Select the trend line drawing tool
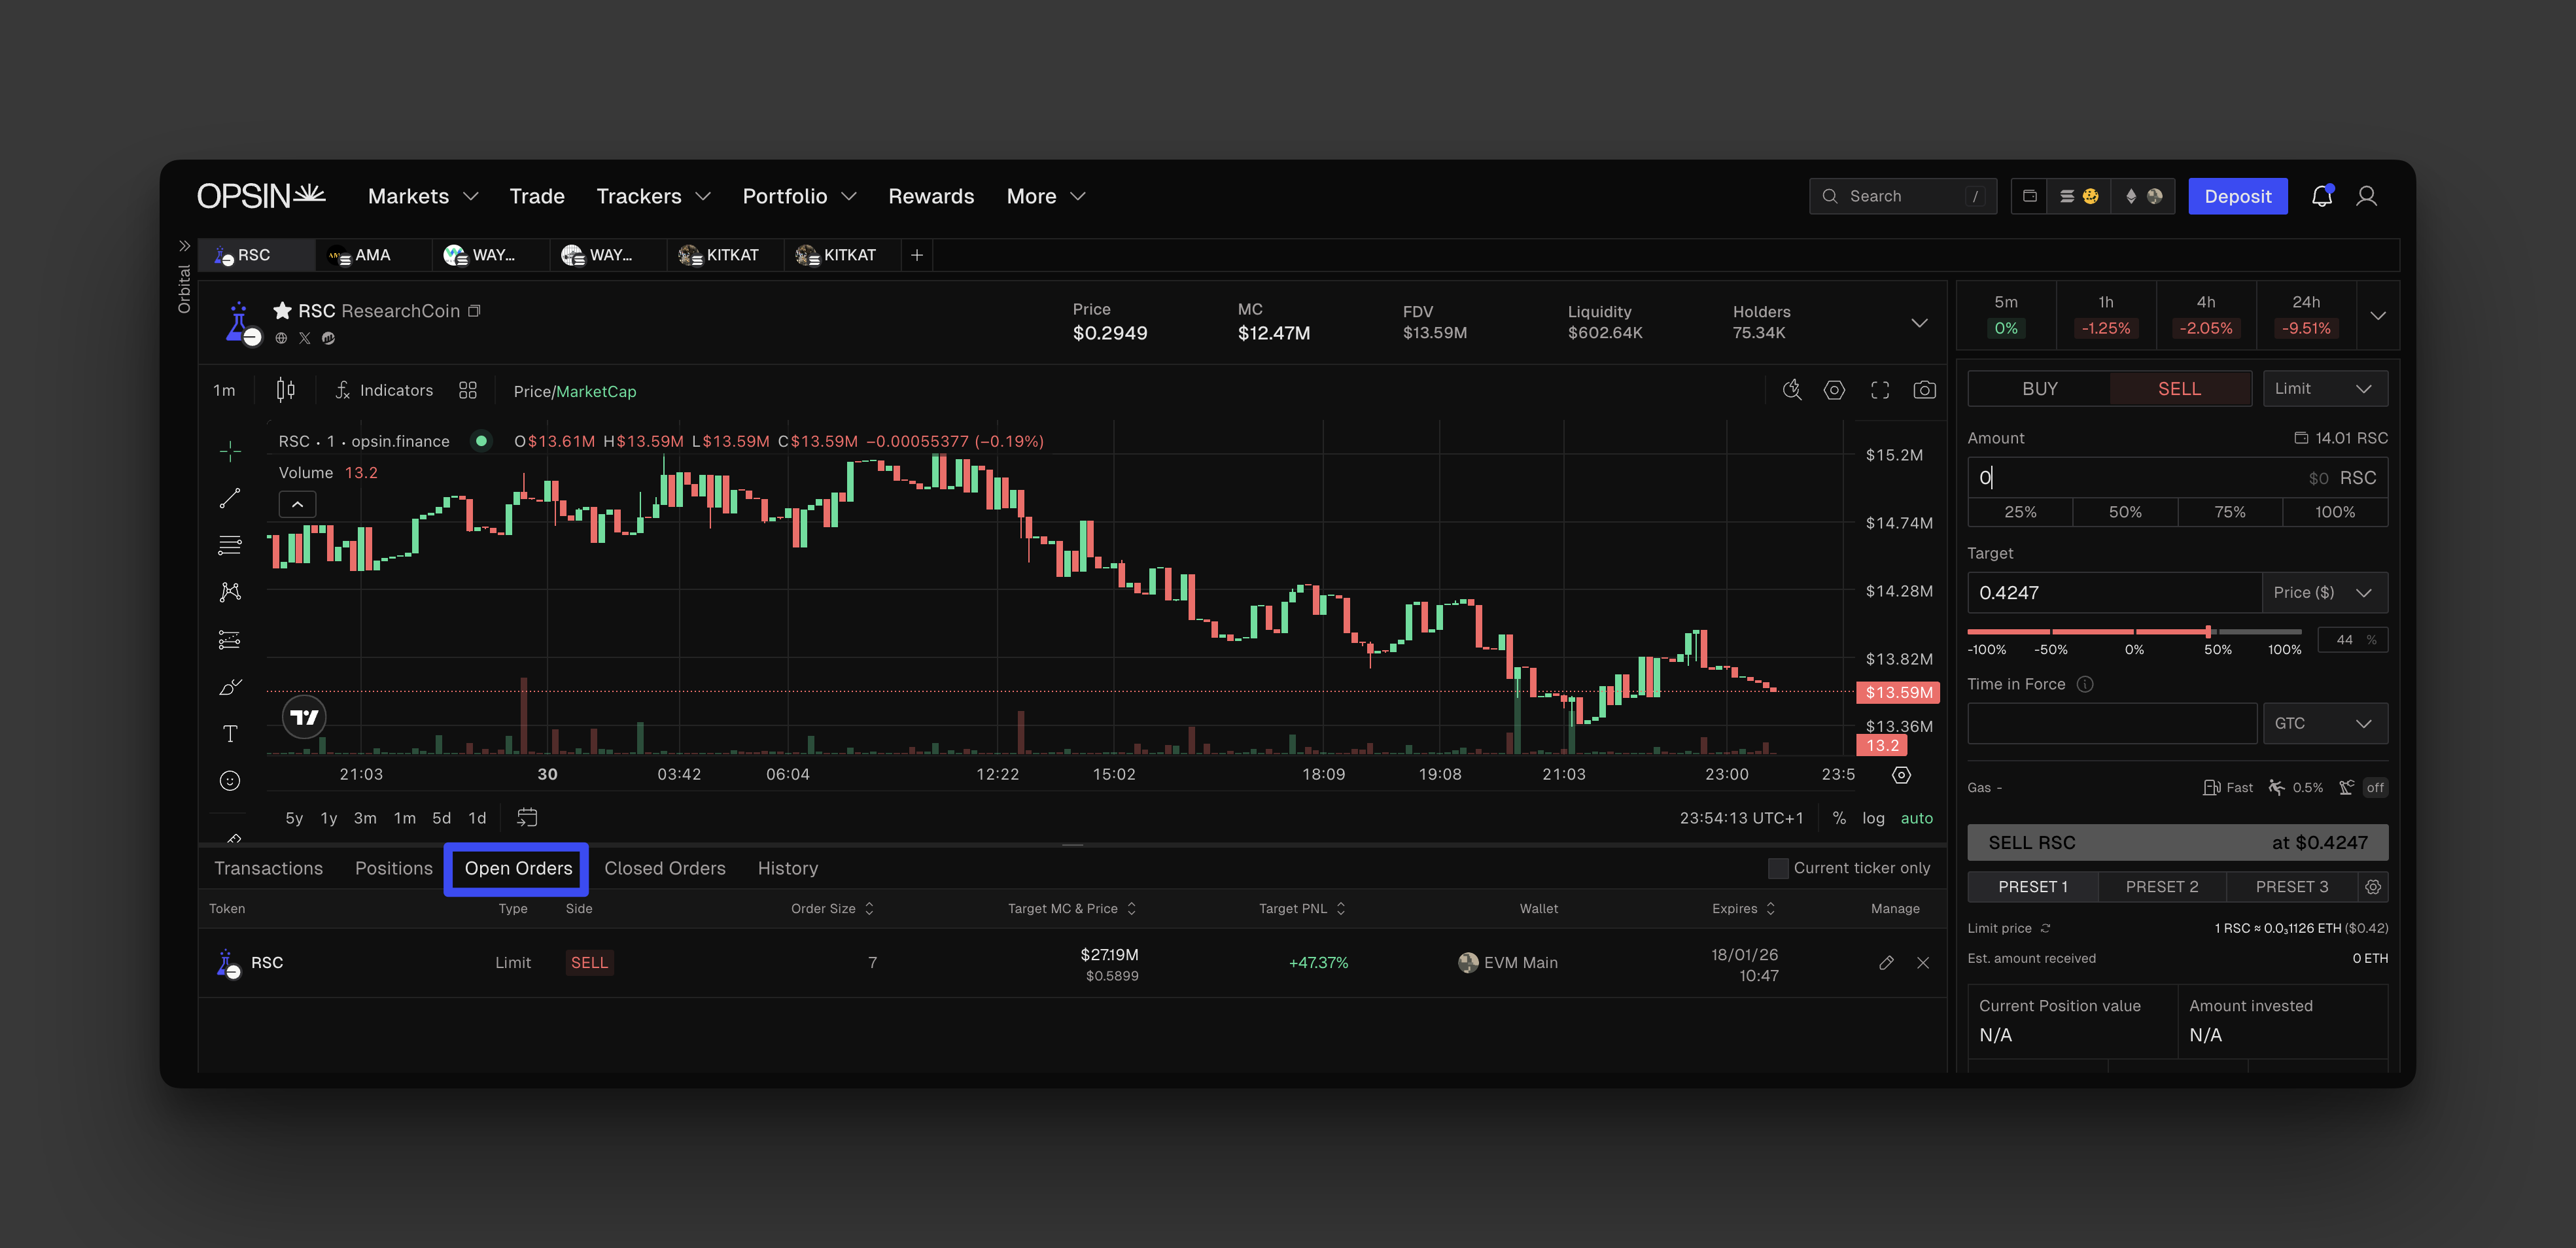The width and height of the screenshot is (2576, 1248). pos(230,498)
